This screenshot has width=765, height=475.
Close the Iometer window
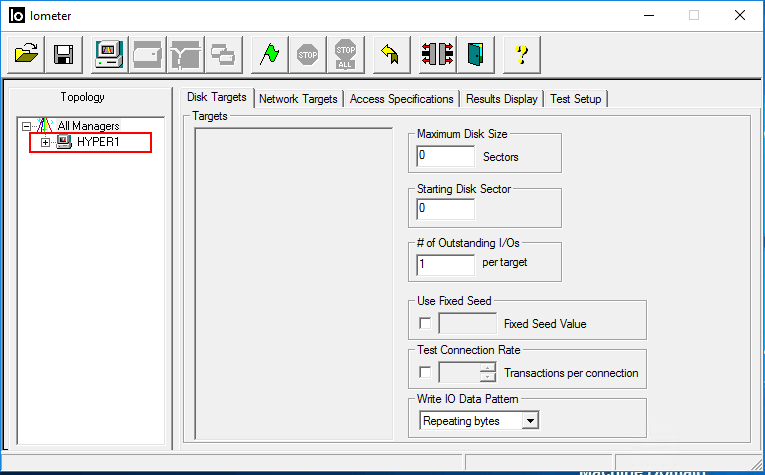click(740, 16)
